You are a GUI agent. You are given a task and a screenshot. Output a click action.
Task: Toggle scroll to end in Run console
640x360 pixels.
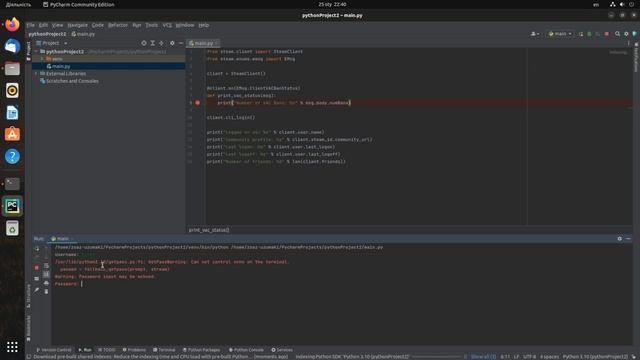[x=46, y=274]
